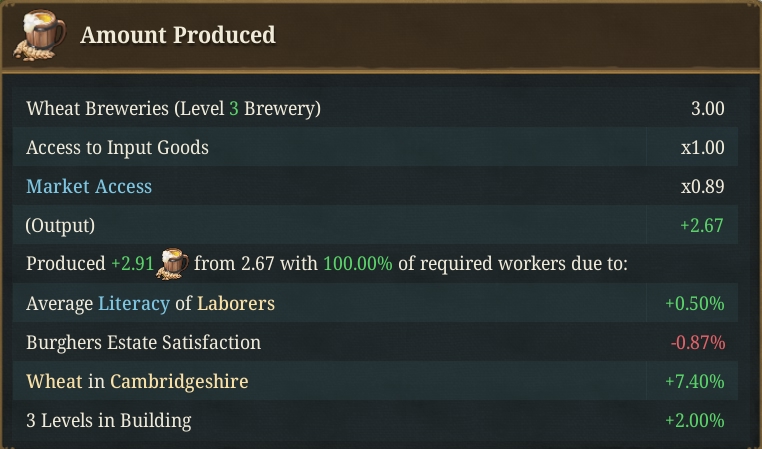
Task: Open the Market Access link
Action: click(89, 187)
